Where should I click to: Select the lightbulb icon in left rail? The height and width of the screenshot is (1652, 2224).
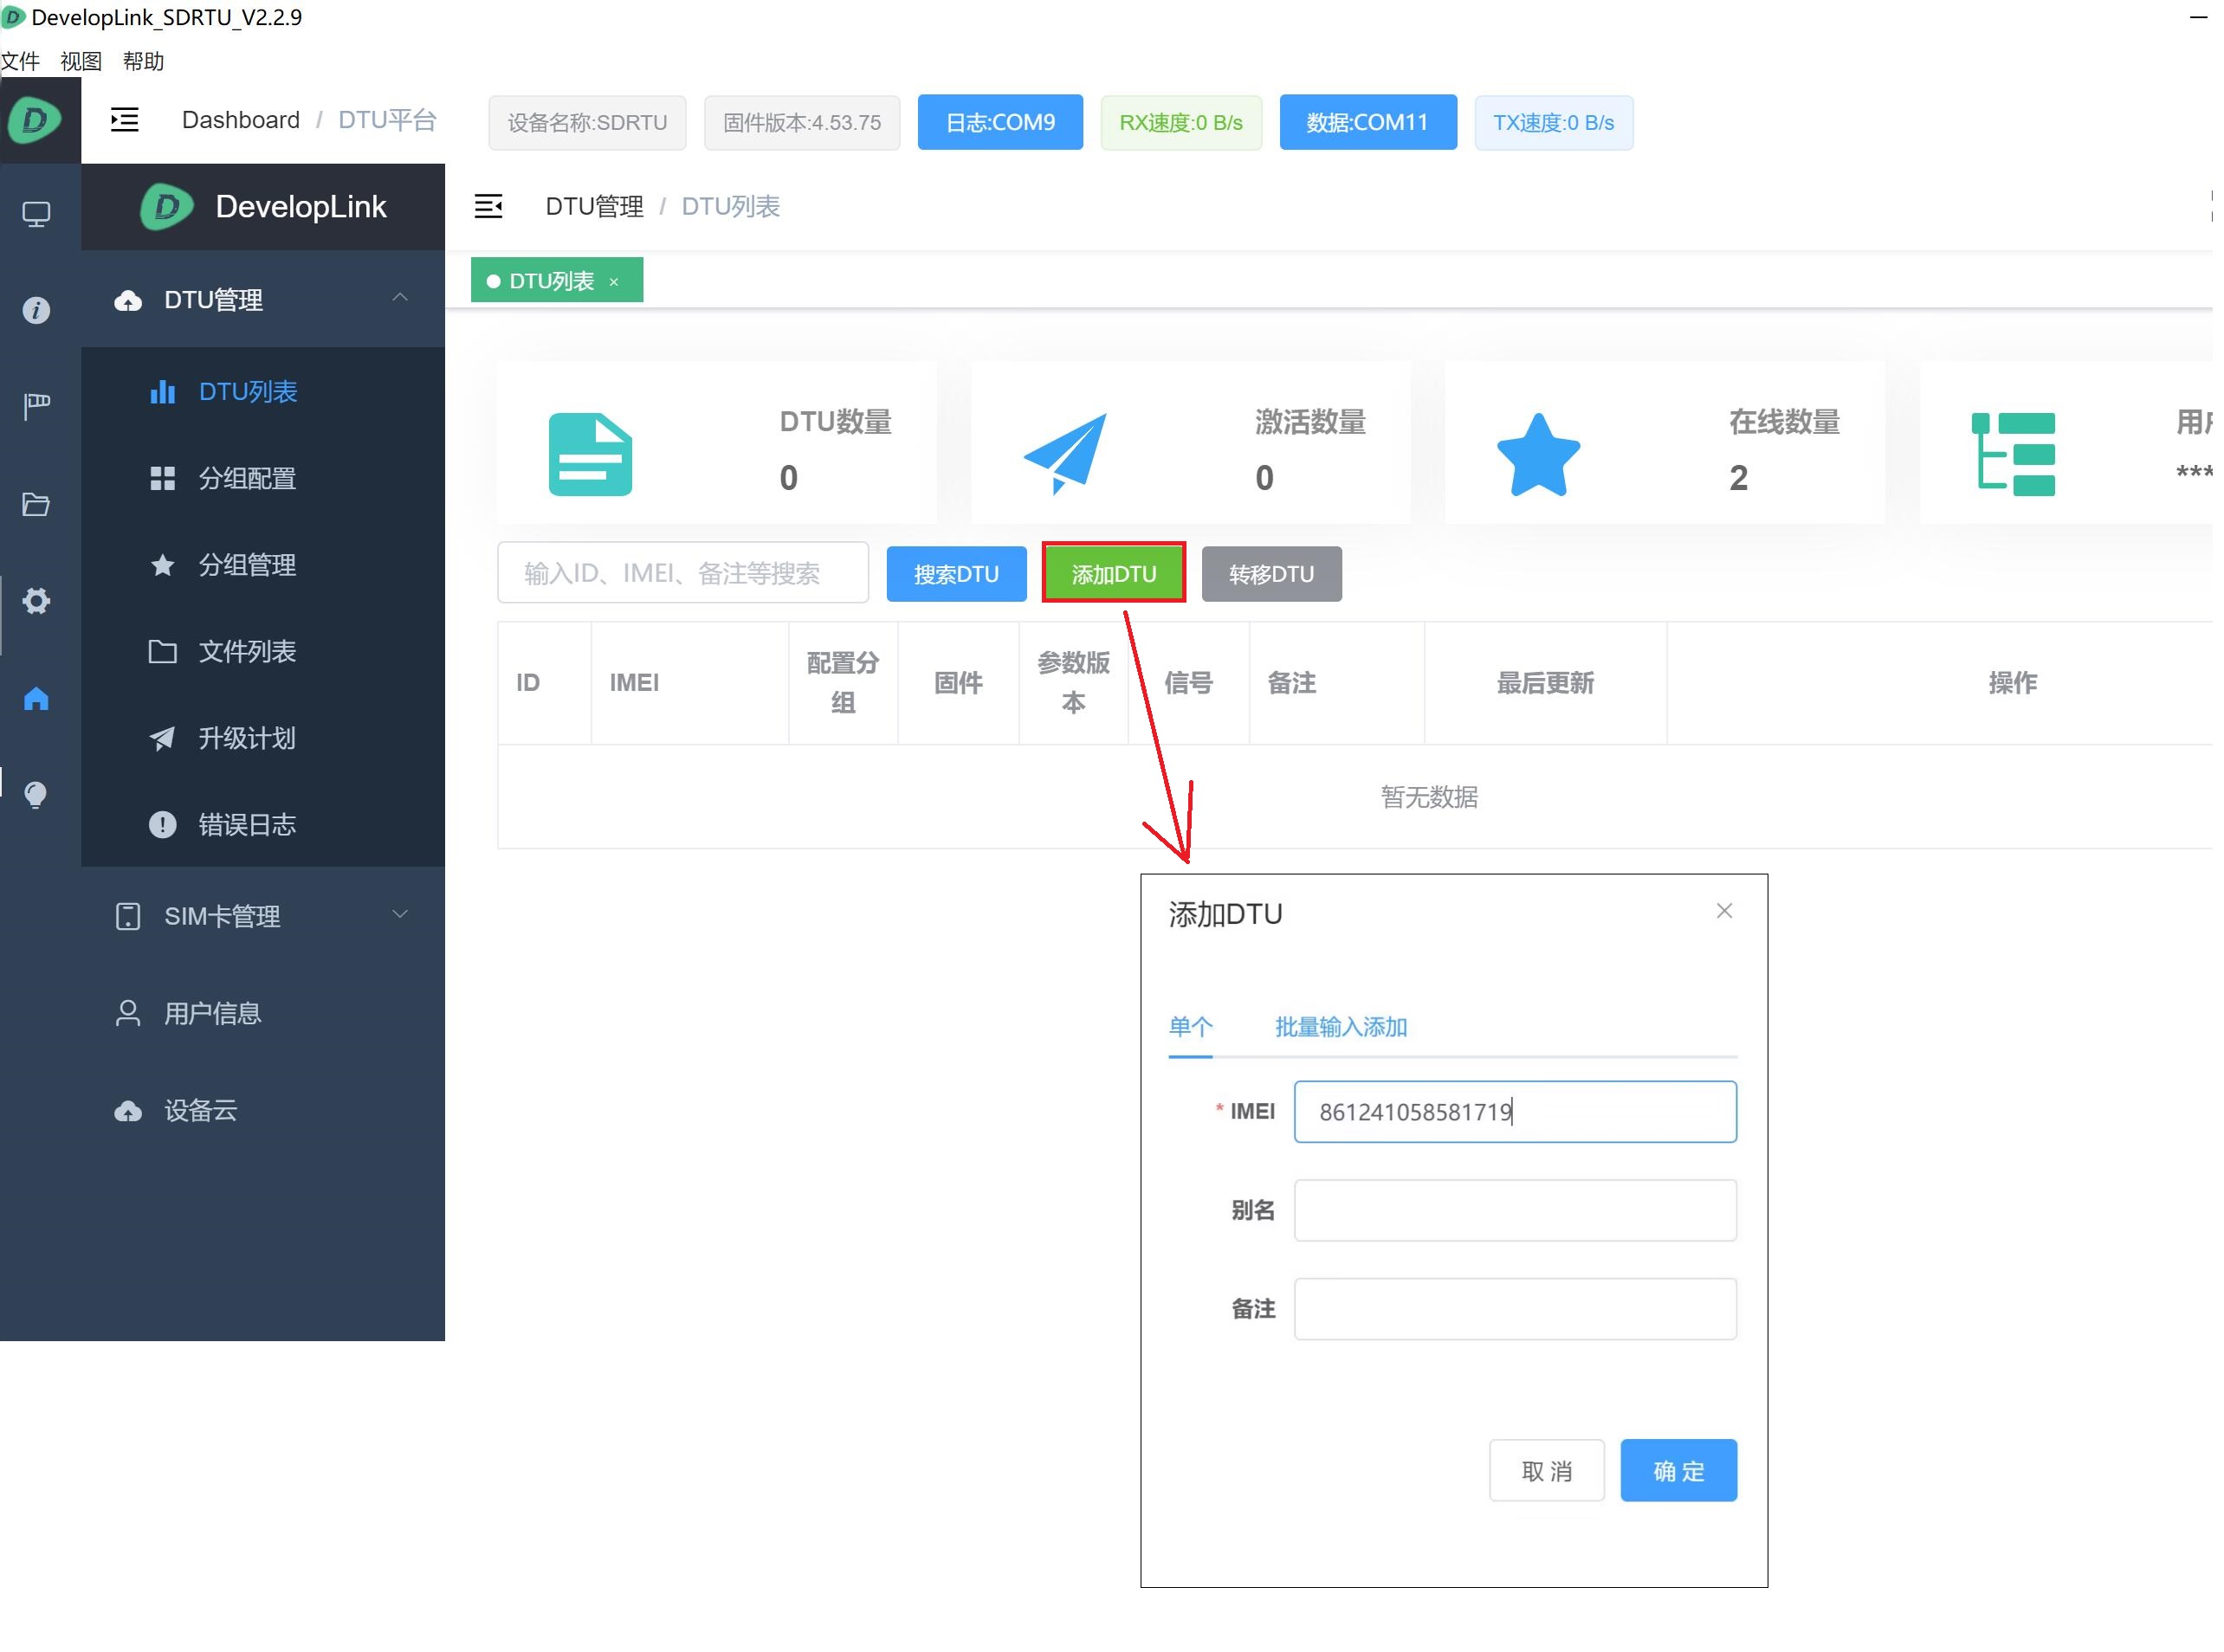[36, 795]
